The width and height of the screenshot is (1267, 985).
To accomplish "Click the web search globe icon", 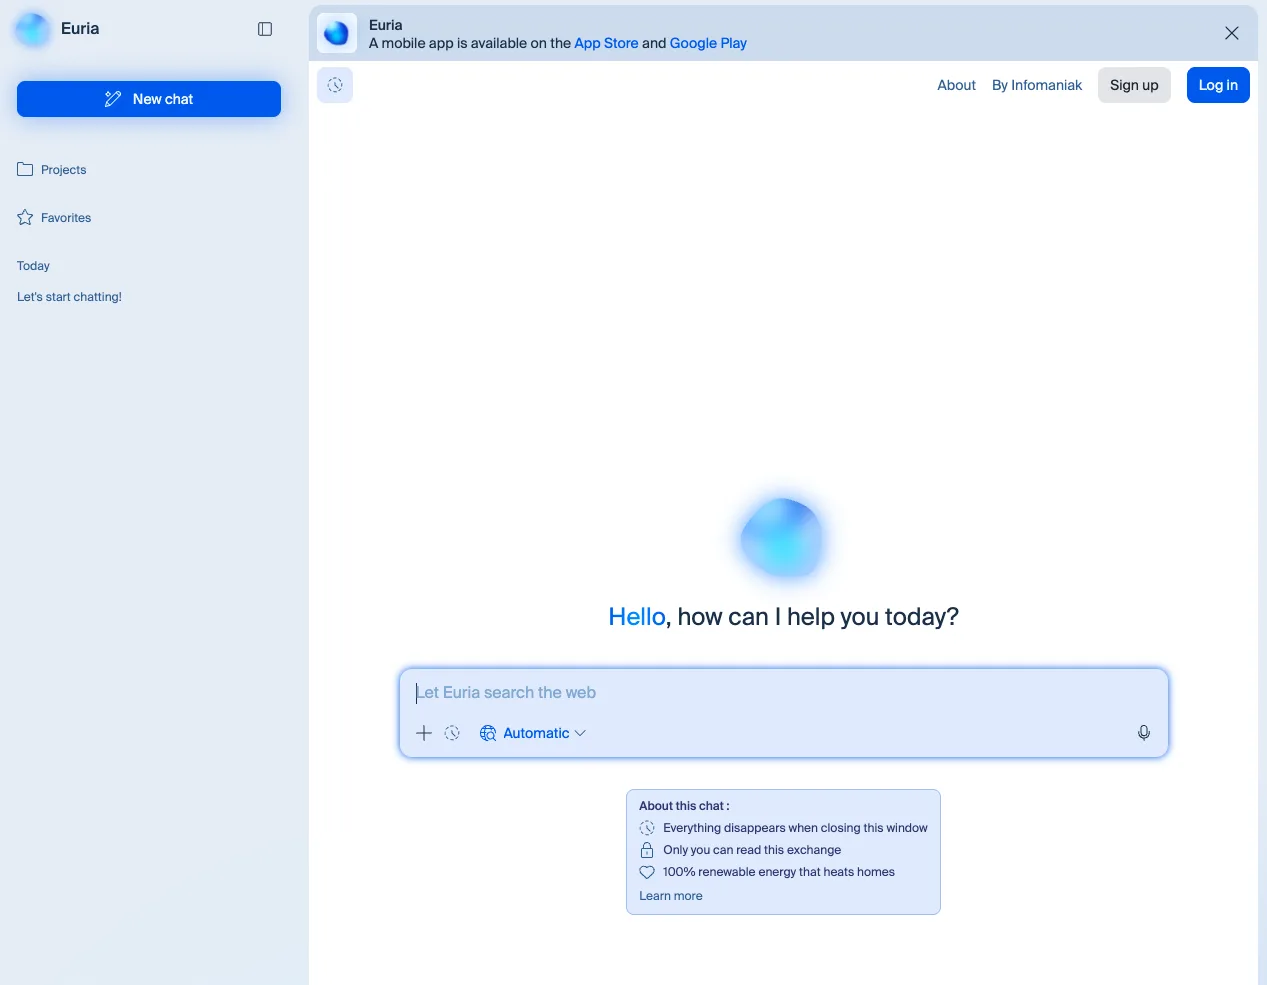I will click(487, 733).
